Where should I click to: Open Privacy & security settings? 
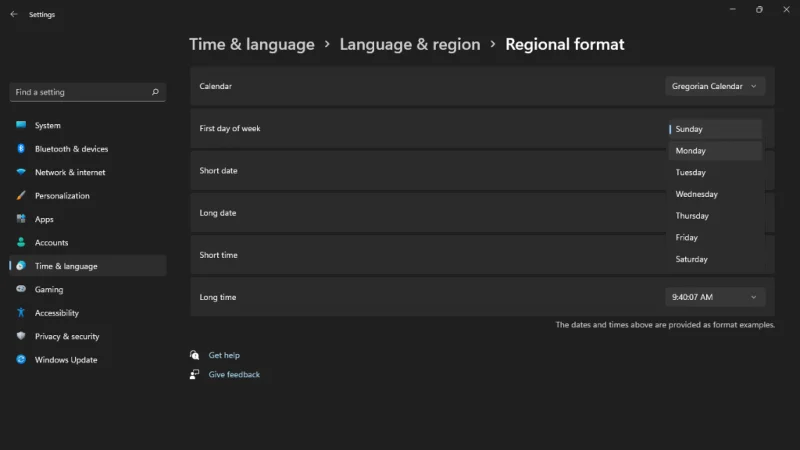point(88,336)
